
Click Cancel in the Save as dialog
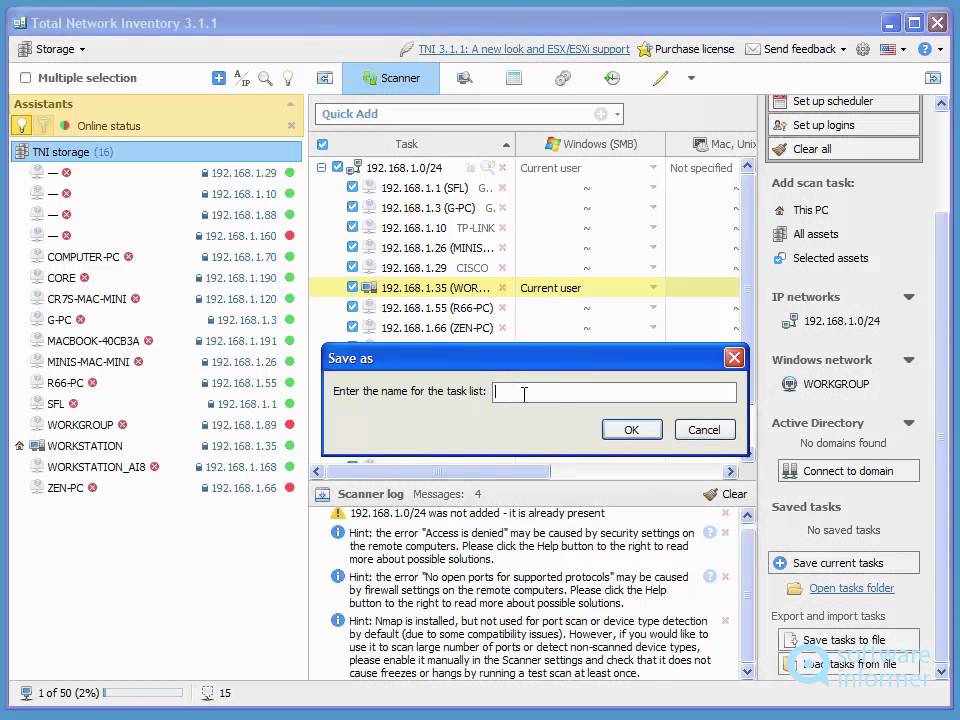705,430
